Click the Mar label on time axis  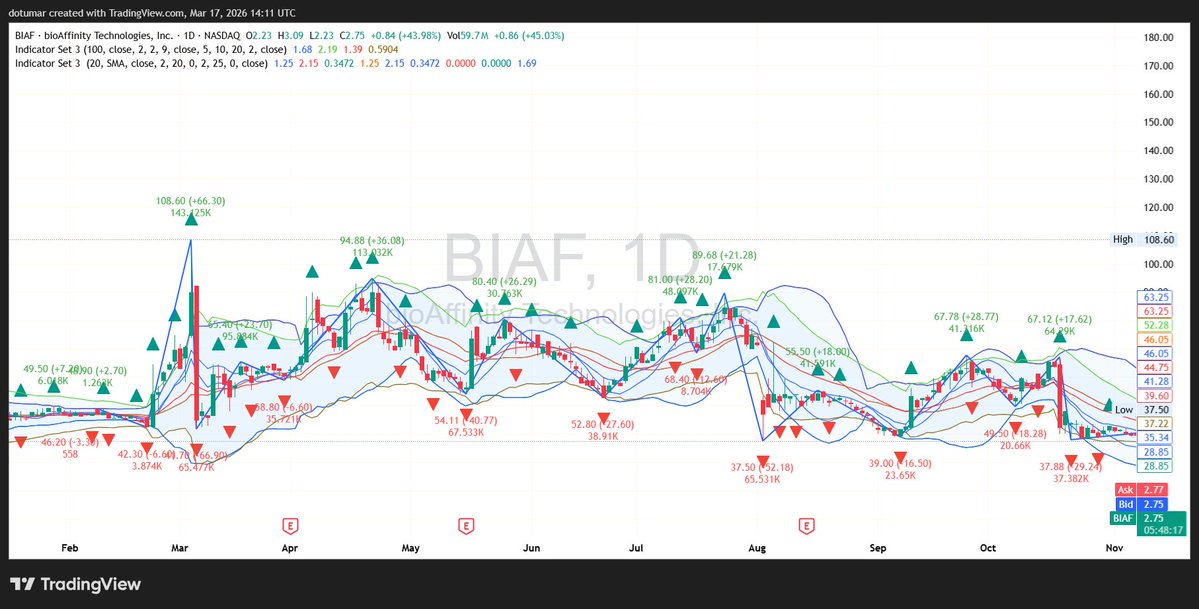pyautogui.click(x=180, y=549)
